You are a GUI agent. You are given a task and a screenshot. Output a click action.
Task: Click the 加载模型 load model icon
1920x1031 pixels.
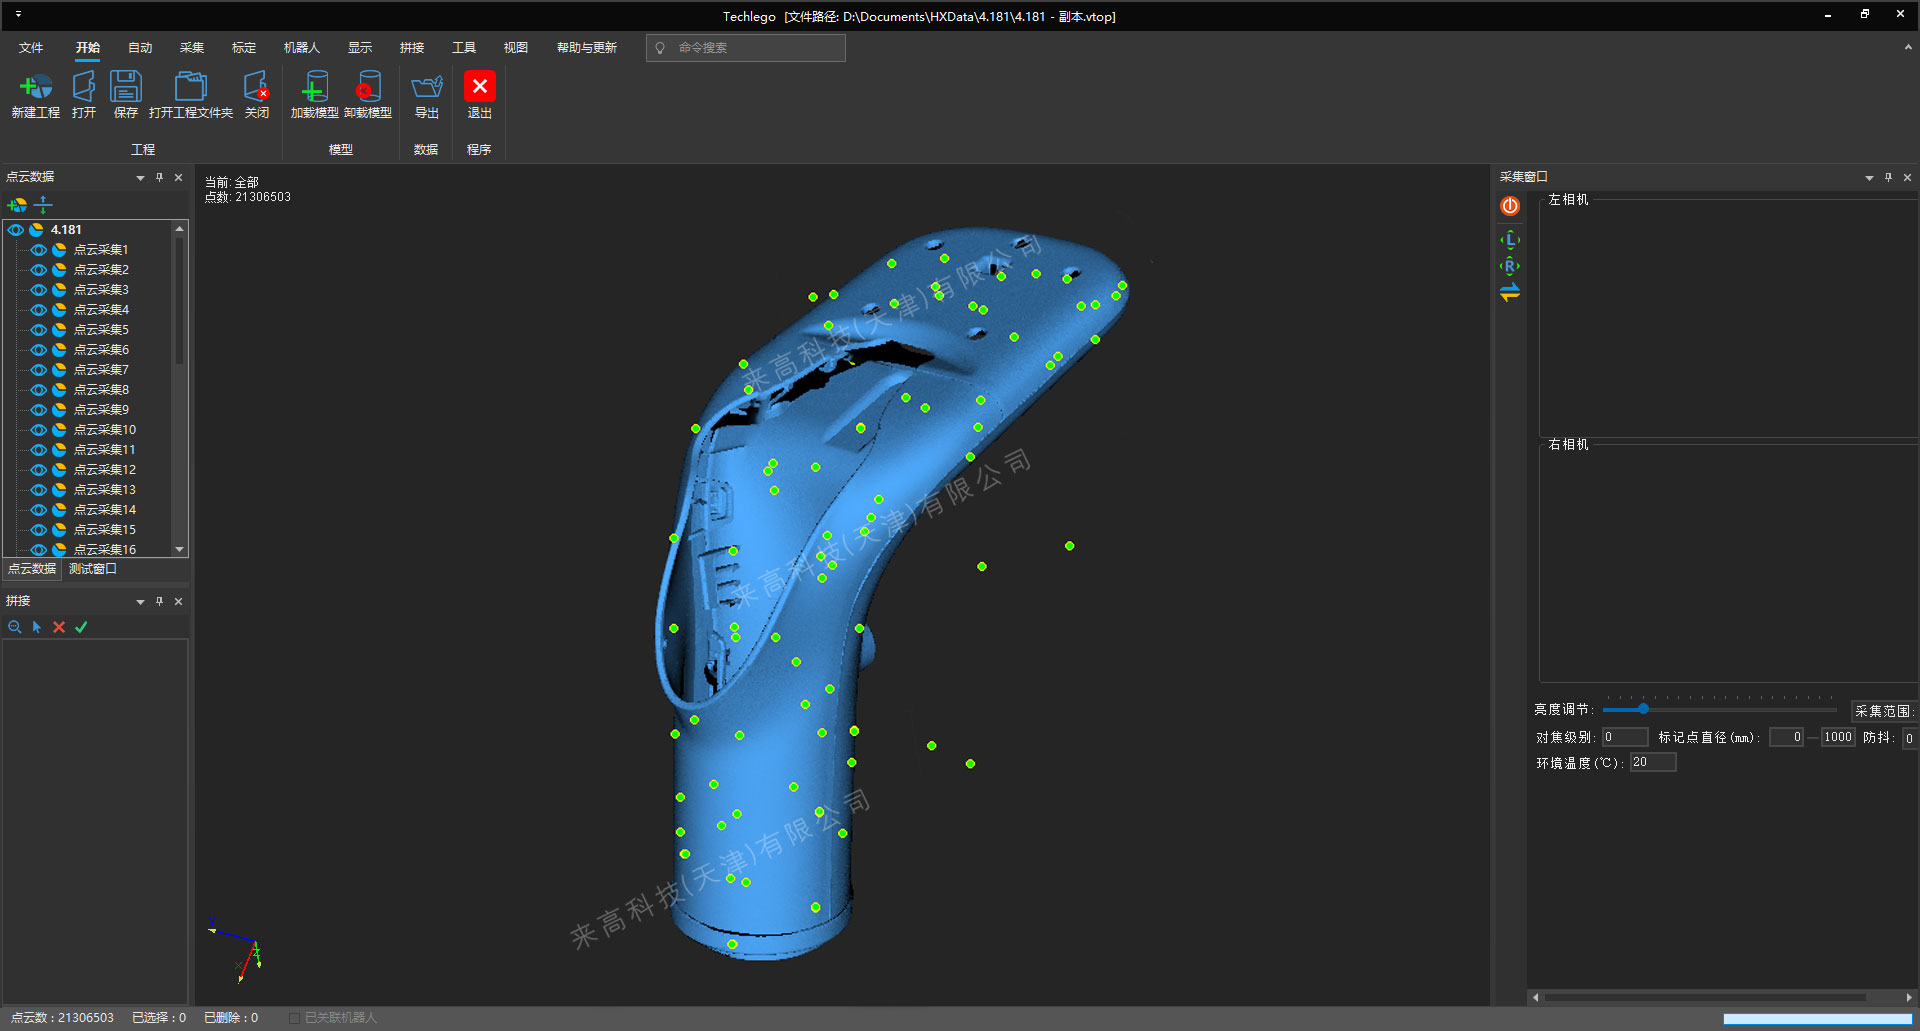(x=315, y=88)
